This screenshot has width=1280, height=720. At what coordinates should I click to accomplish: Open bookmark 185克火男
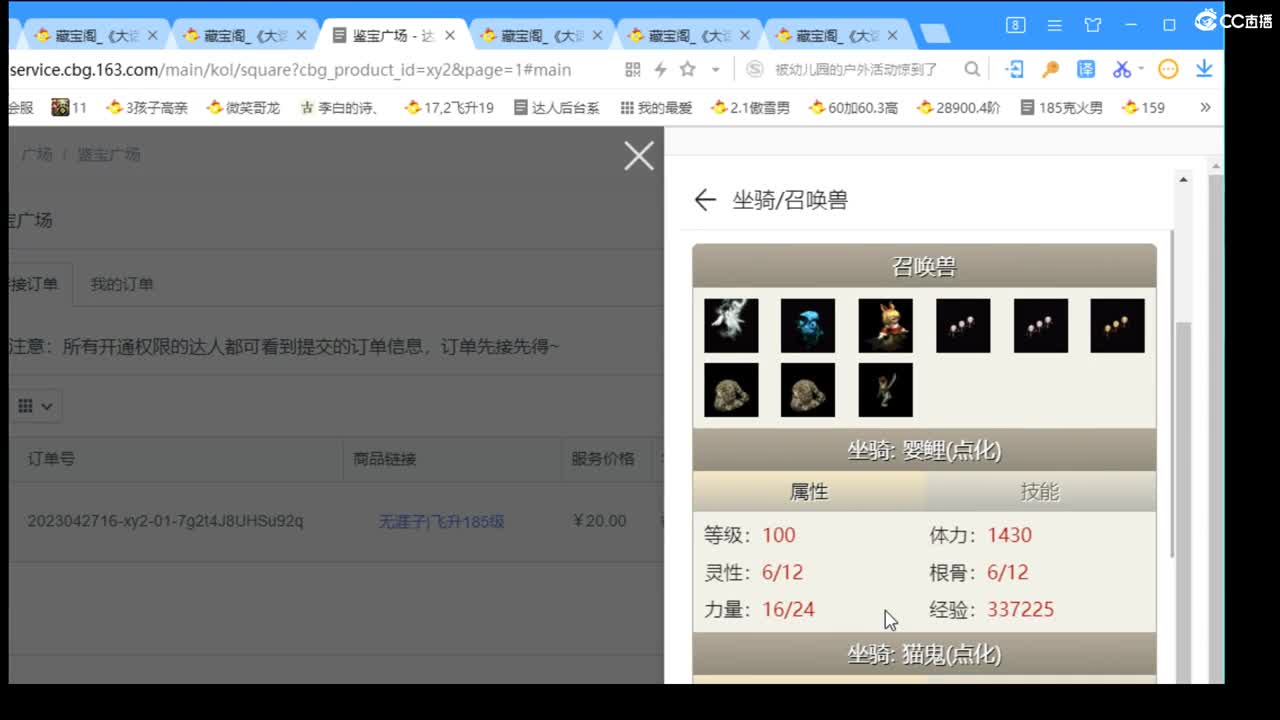1061,107
